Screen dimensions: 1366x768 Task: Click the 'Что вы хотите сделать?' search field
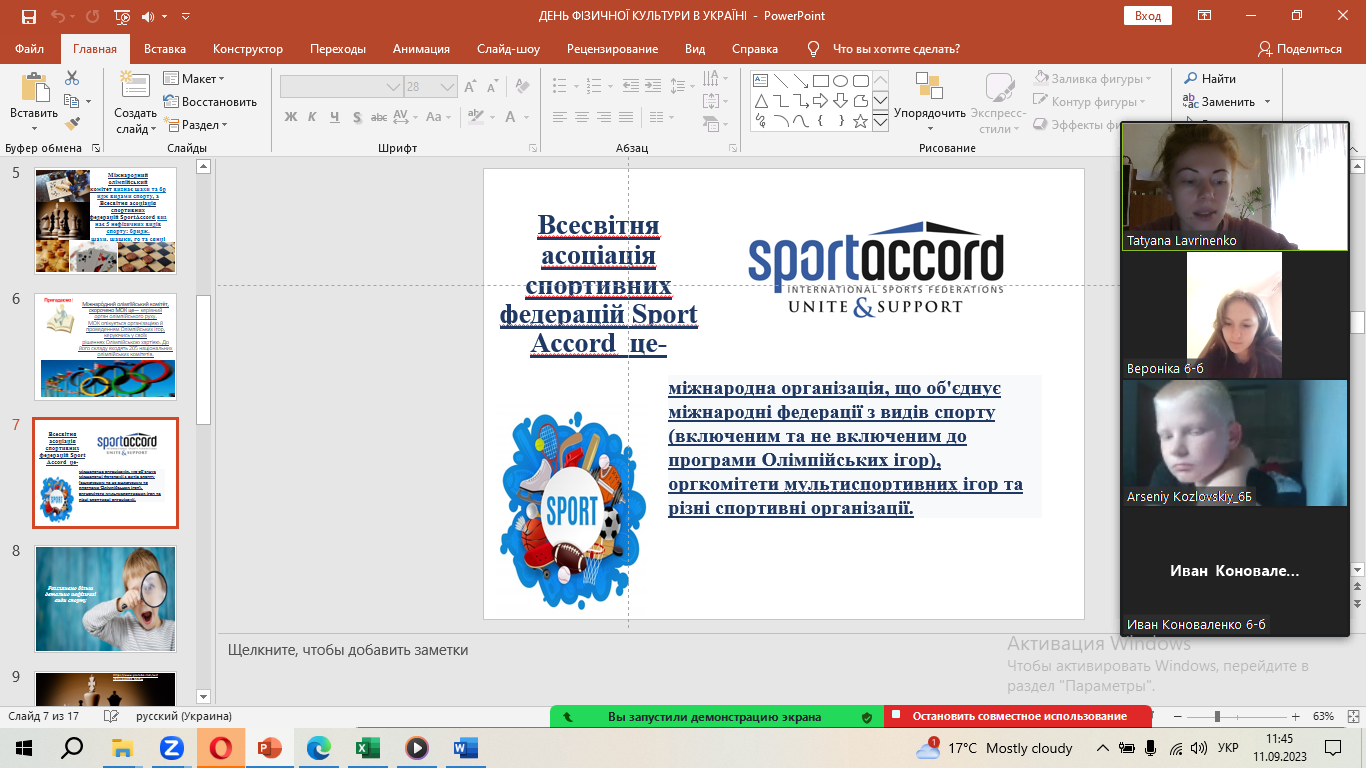point(896,48)
